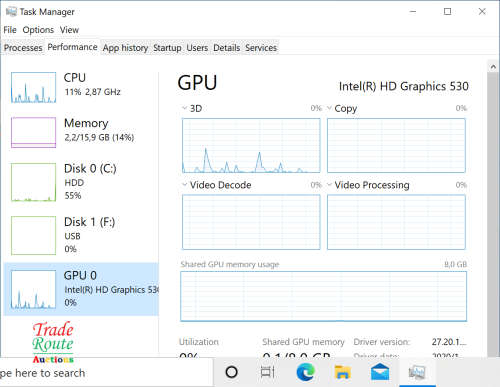Image resolution: width=500 pixels, height=387 pixels.
Task: Open the Mail app taskbar icon
Action: click(x=380, y=372)
